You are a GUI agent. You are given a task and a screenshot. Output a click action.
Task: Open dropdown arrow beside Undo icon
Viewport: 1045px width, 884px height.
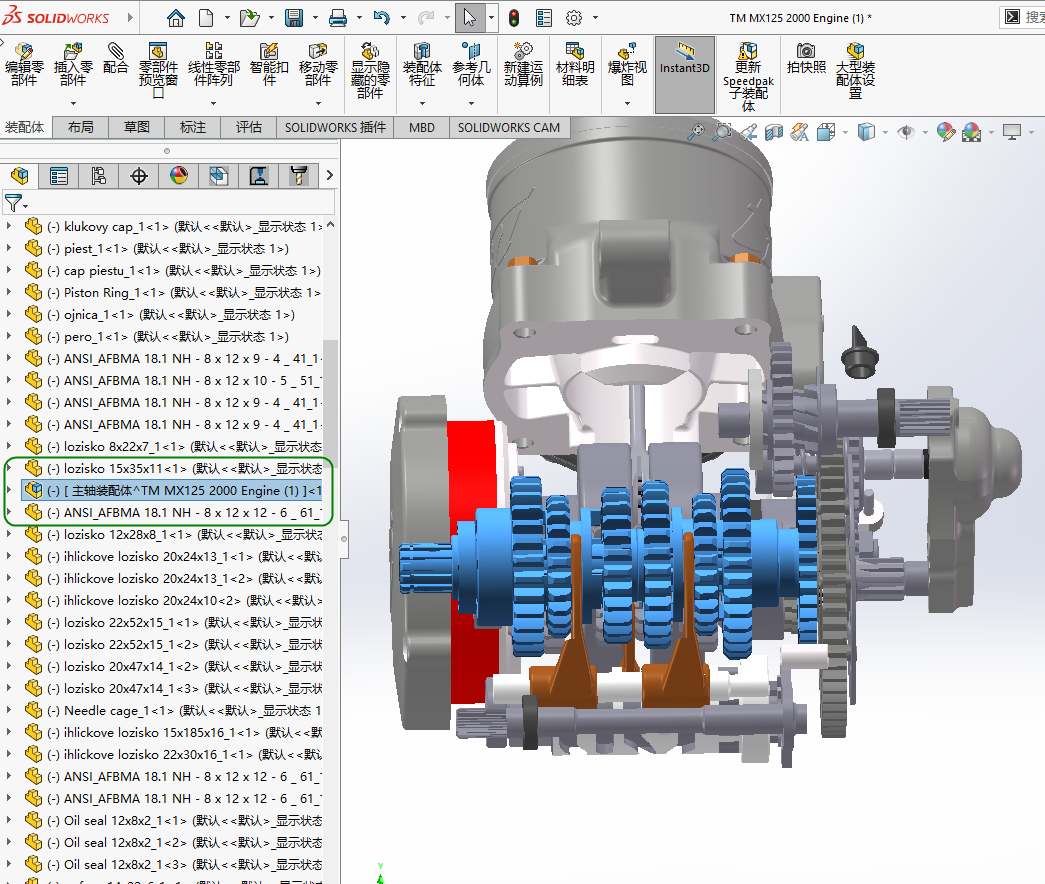point(403,18)
